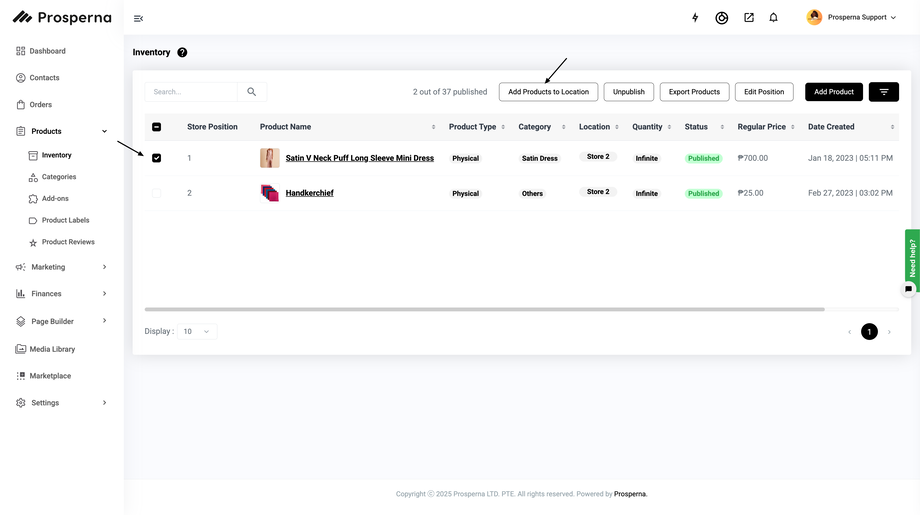This screenshot has height=515, width=920.
Task: Open the Prosperna Support account dropdown
Action: 852,18
